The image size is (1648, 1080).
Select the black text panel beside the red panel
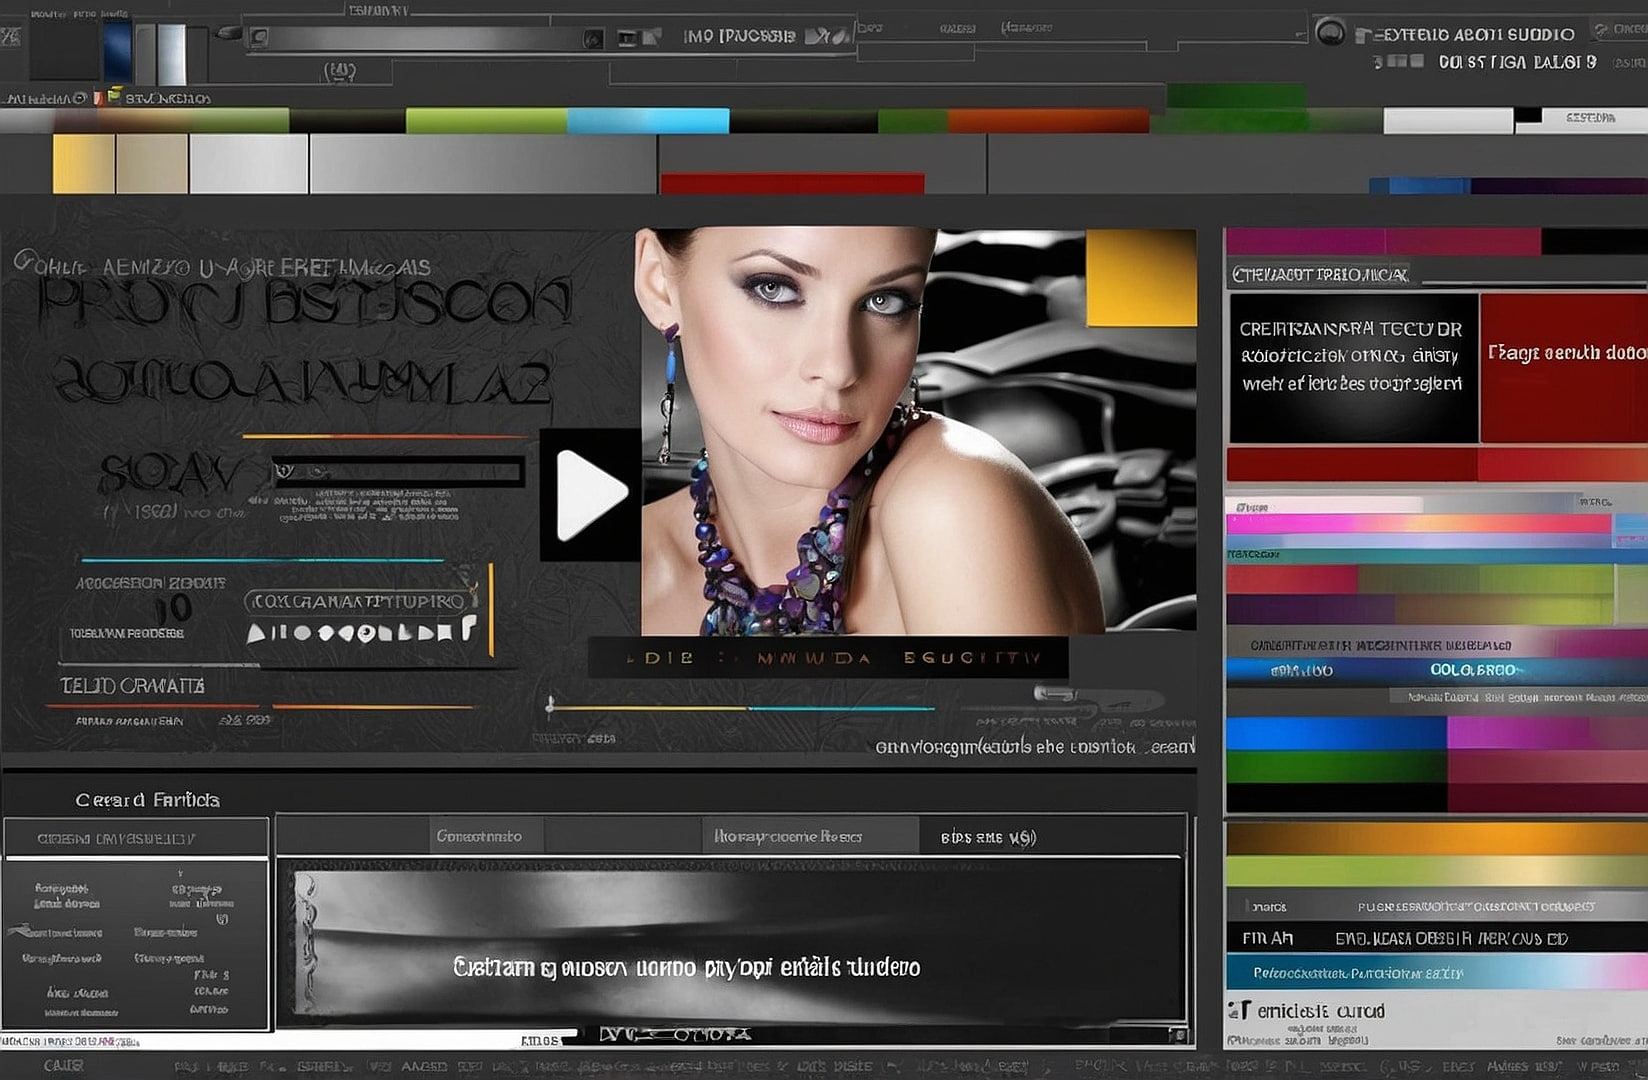[1353, 367]
